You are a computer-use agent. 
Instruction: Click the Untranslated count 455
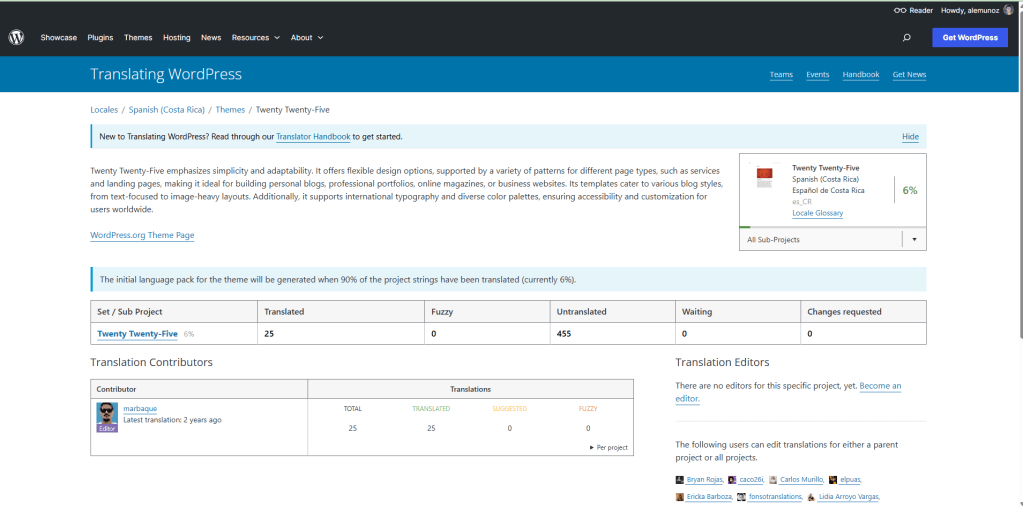point(564,333)
